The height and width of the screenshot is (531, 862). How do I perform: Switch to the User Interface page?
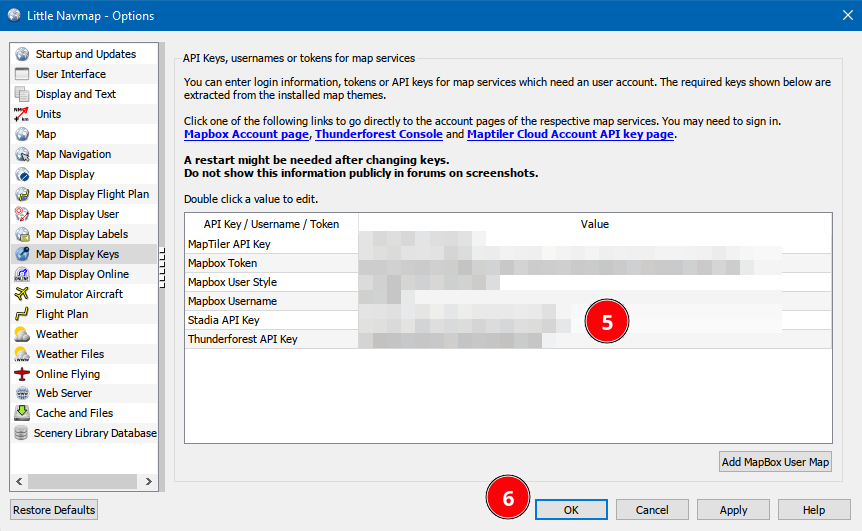(x=71, y=74)
